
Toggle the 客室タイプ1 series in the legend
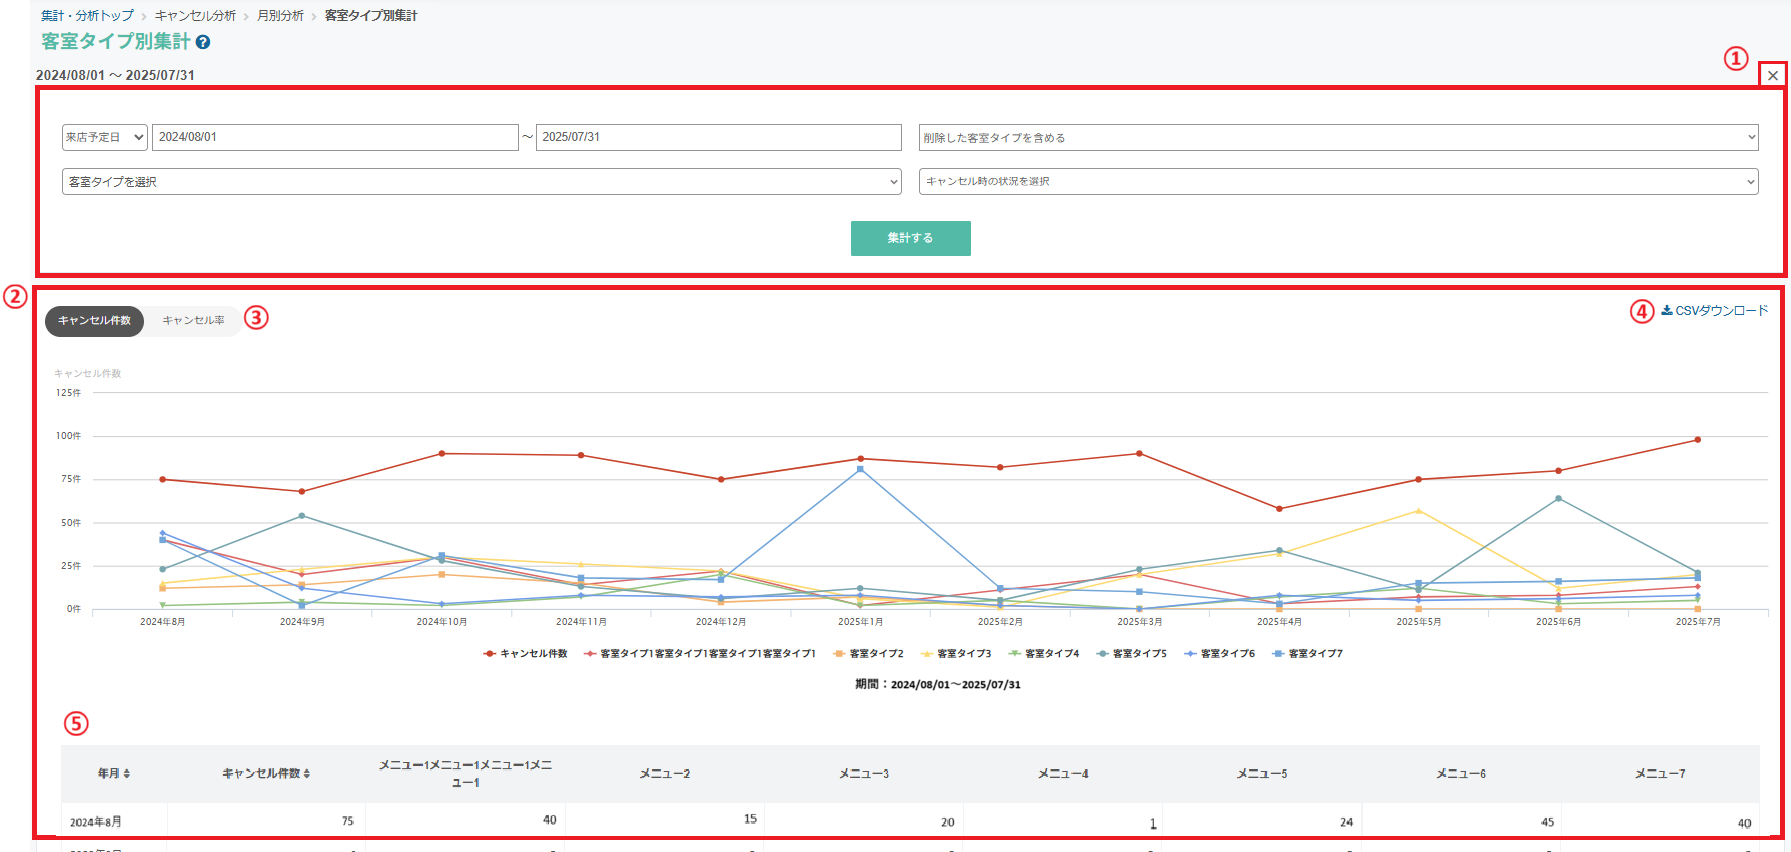pyautogui.click(x=700, y=653)
